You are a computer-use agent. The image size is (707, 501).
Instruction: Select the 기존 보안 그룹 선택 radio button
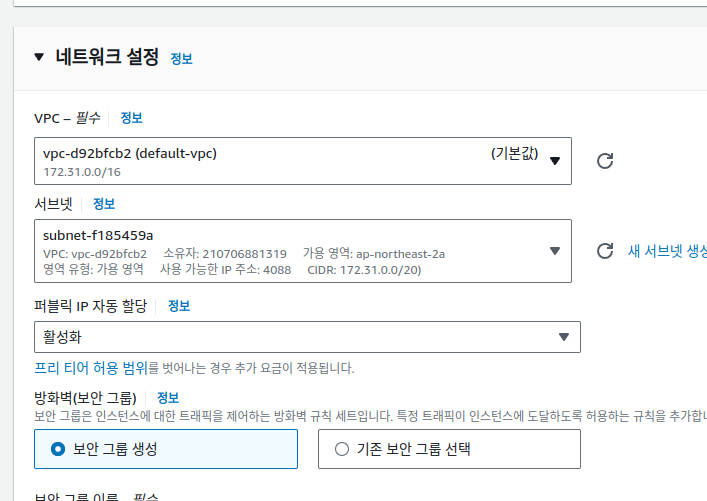click(x=342, y=449)
